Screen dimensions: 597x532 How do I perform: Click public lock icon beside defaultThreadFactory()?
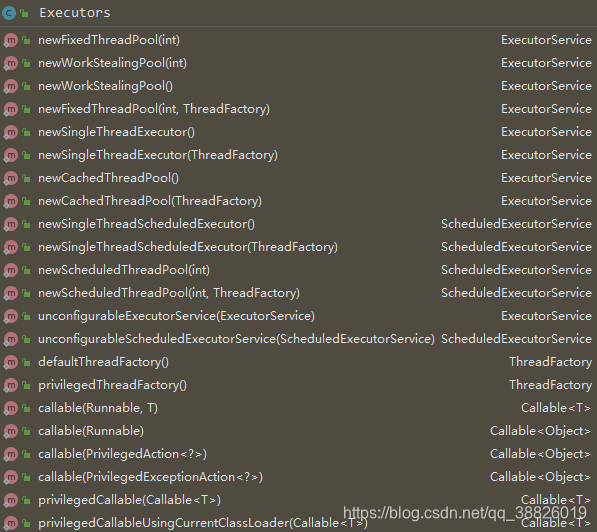pyautogui.click(x=26, y=363)
